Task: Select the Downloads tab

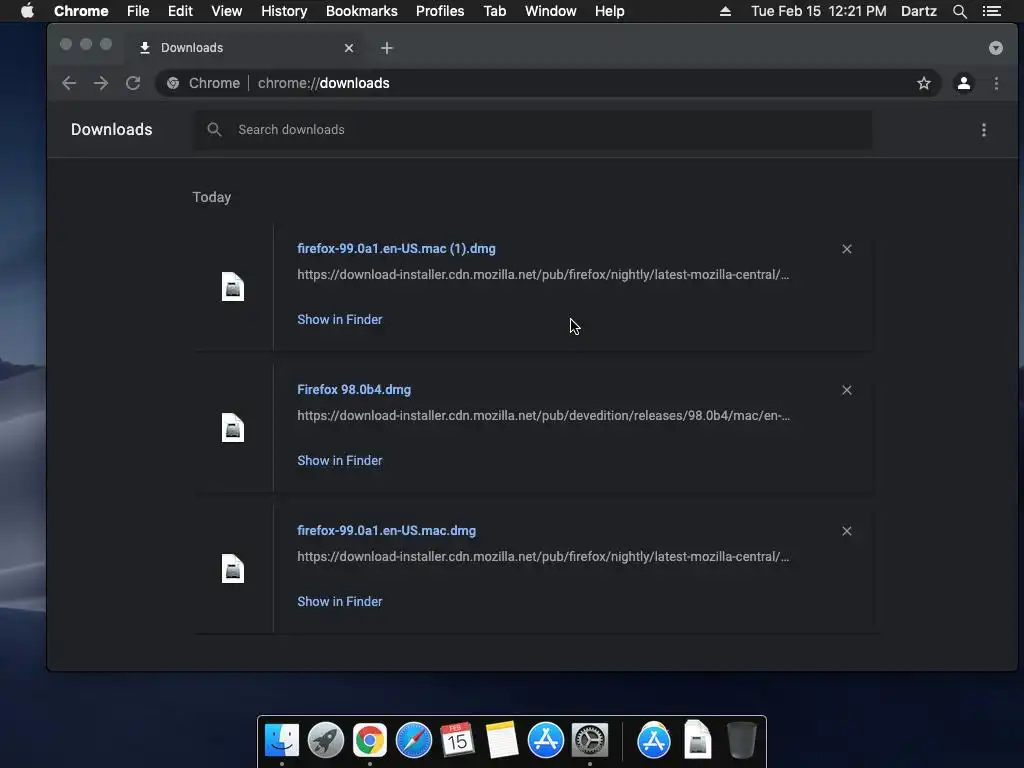Action: [245, 48]
